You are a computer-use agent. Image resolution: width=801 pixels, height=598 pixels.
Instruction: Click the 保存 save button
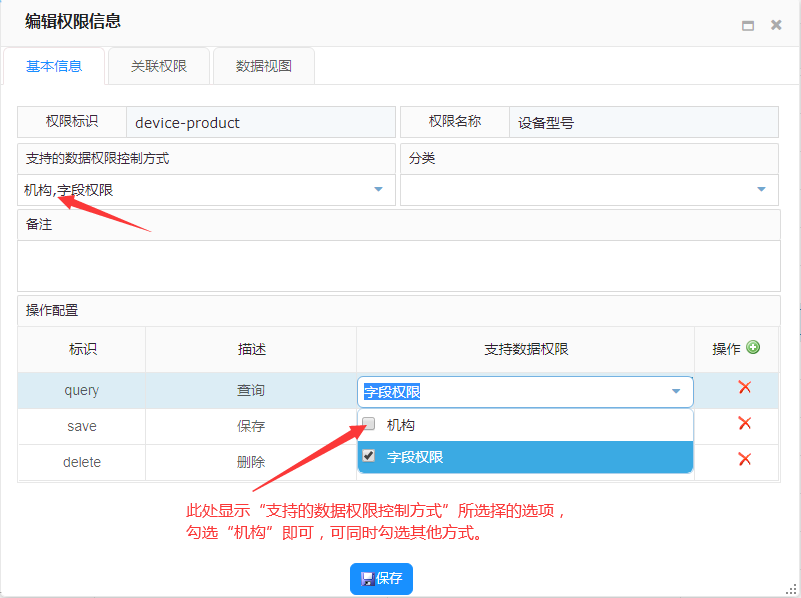click(381, 579)
